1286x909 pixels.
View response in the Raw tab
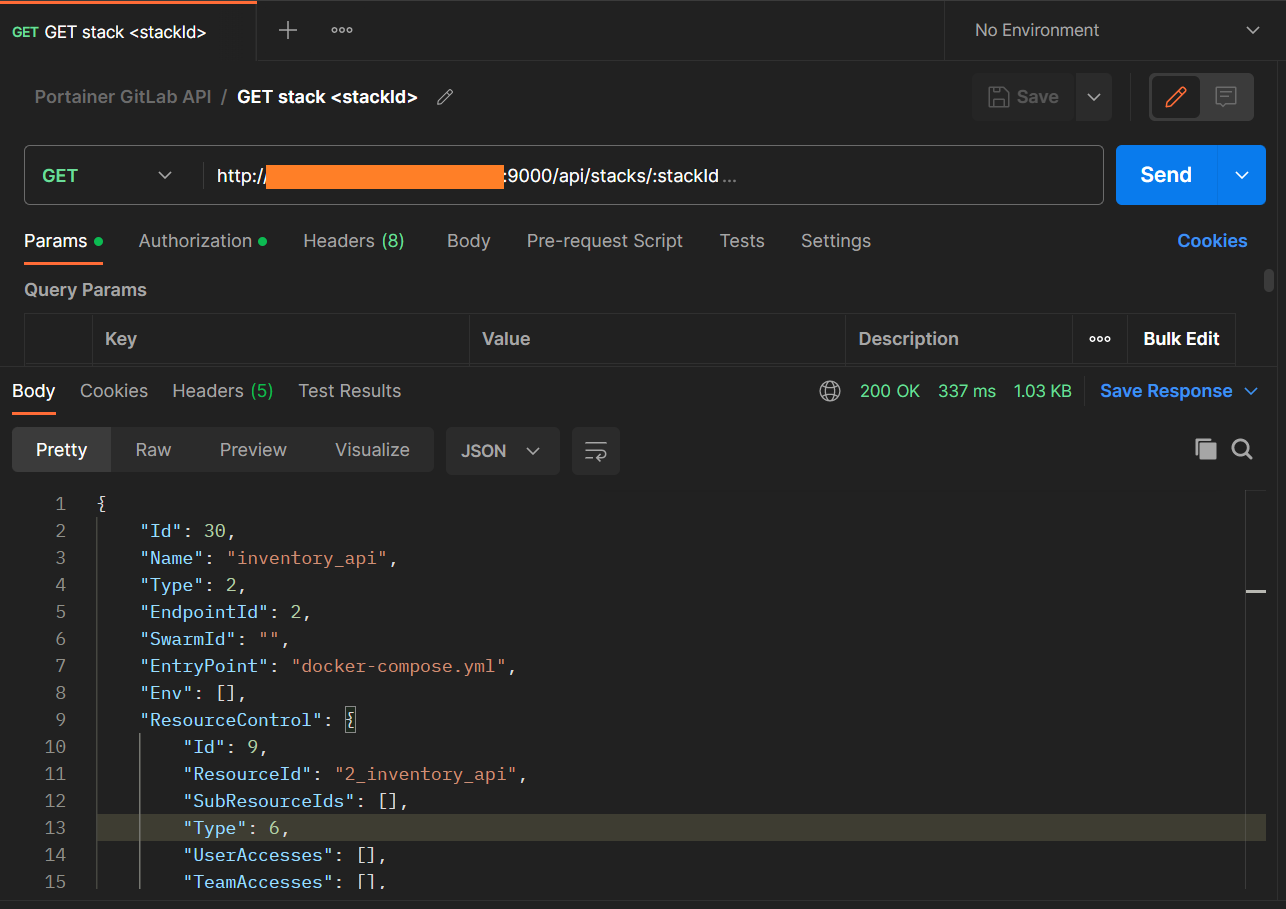(x=152, y=449)
